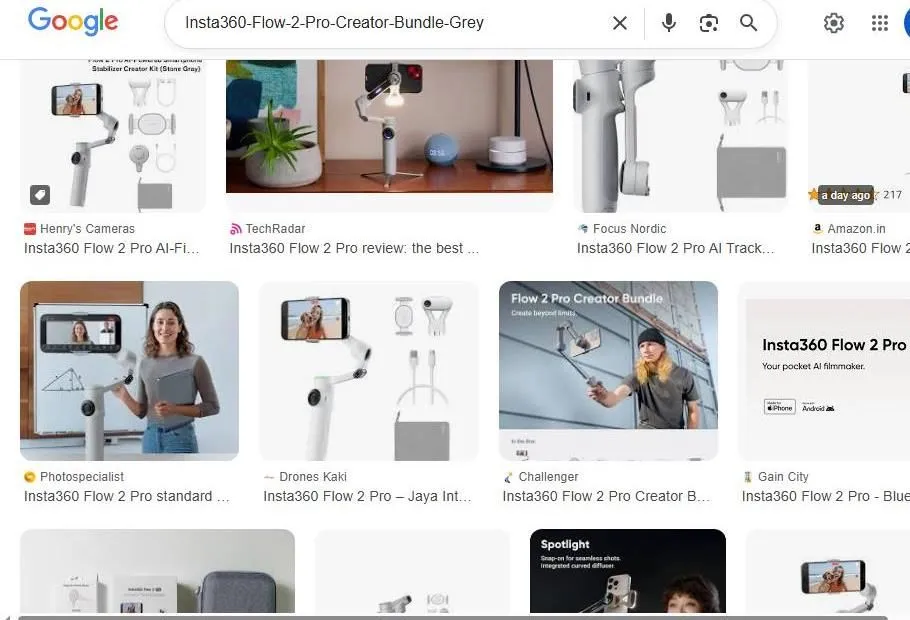The image size is (910, 620).
Task: Open 'Insta360 Flow 2 Pro AI-Fi...' title
Action: coord(111,248)
